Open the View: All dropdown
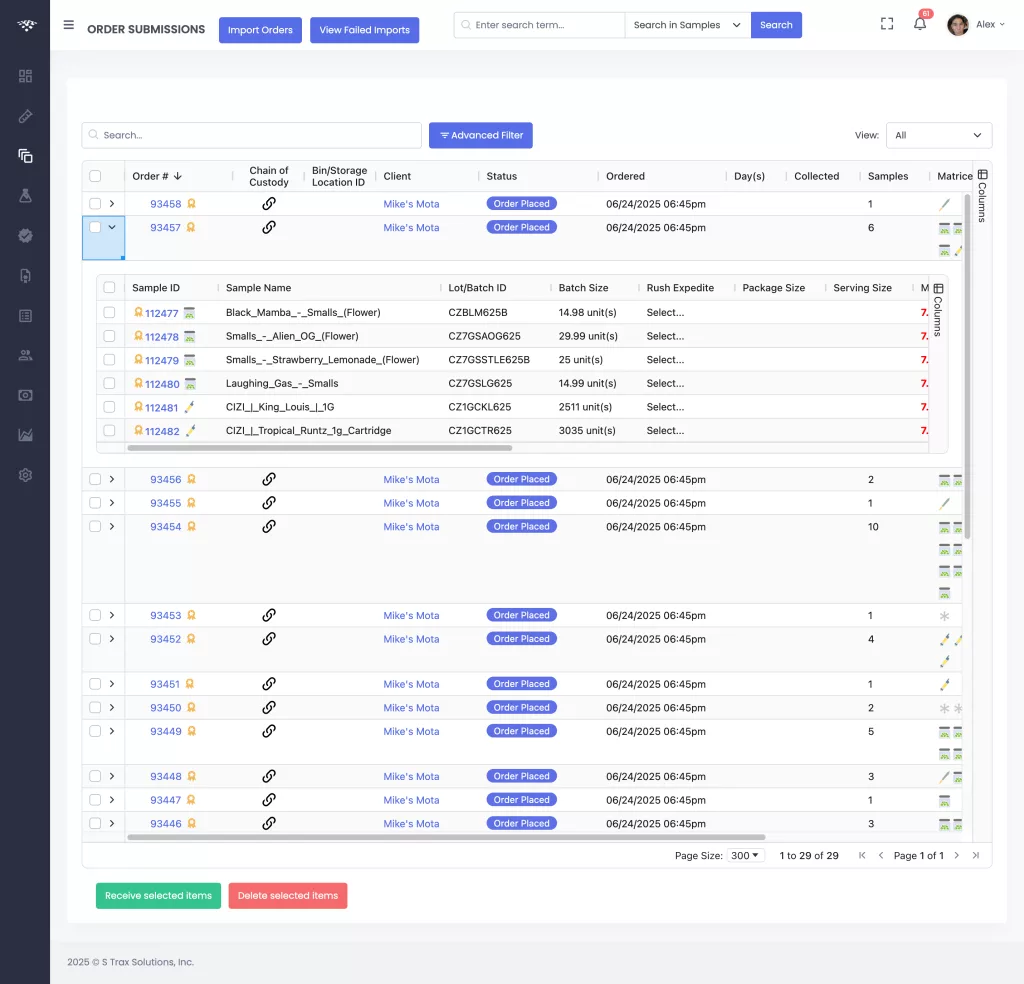The height and width of the screenshot is (984, 1024). [x=938, y=135]
